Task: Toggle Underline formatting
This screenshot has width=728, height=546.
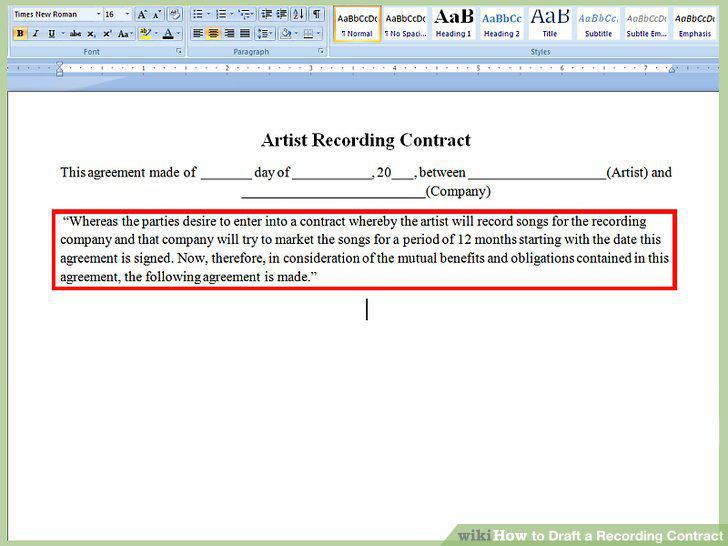Action: coord(51,33)
